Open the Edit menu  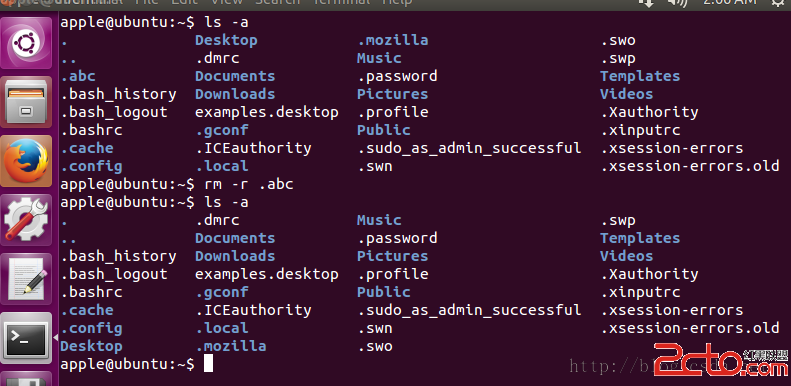[185, 3]
